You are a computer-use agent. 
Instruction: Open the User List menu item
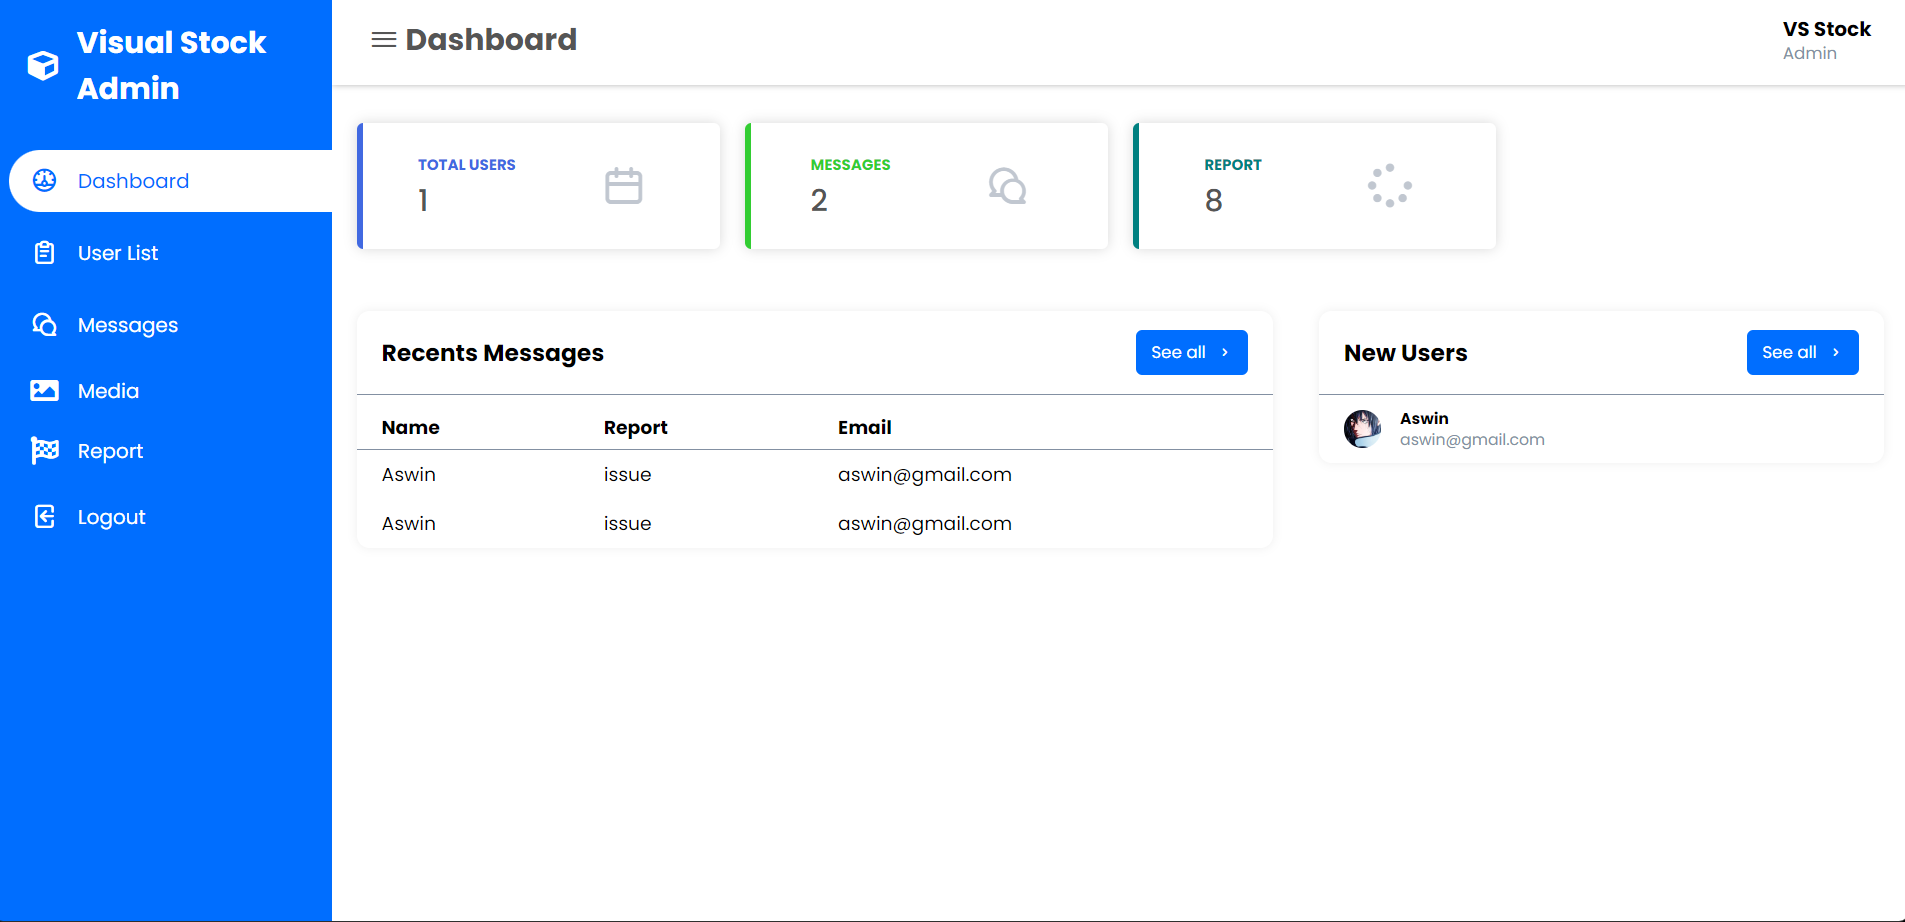[118, 253]
